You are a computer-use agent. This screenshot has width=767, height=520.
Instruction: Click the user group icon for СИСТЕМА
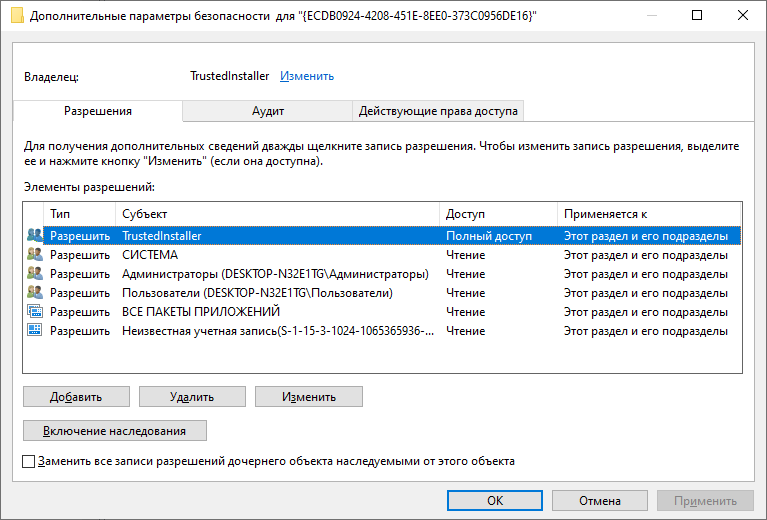[35, 254]
